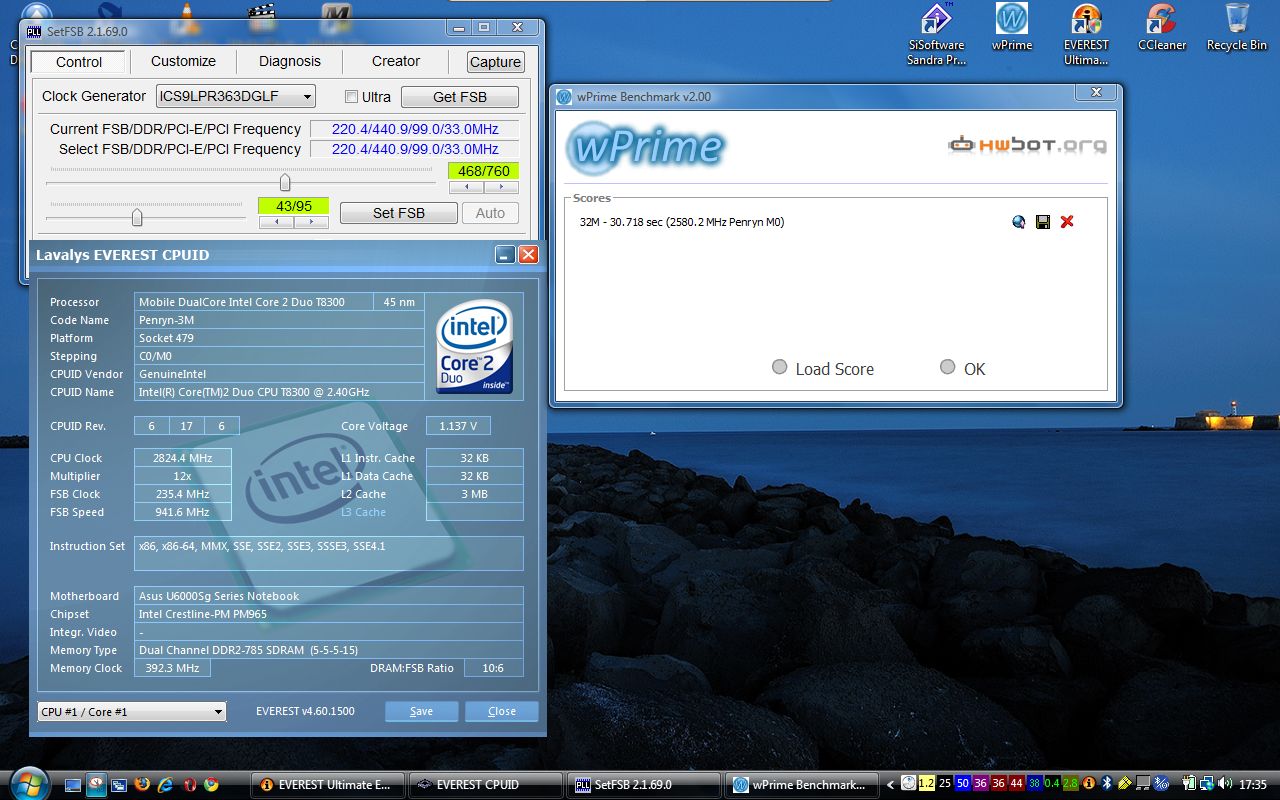This screenshot has width=1280, height=800.
Task: Click the Current FSB frequency field
Action: (x=415, y=129)
